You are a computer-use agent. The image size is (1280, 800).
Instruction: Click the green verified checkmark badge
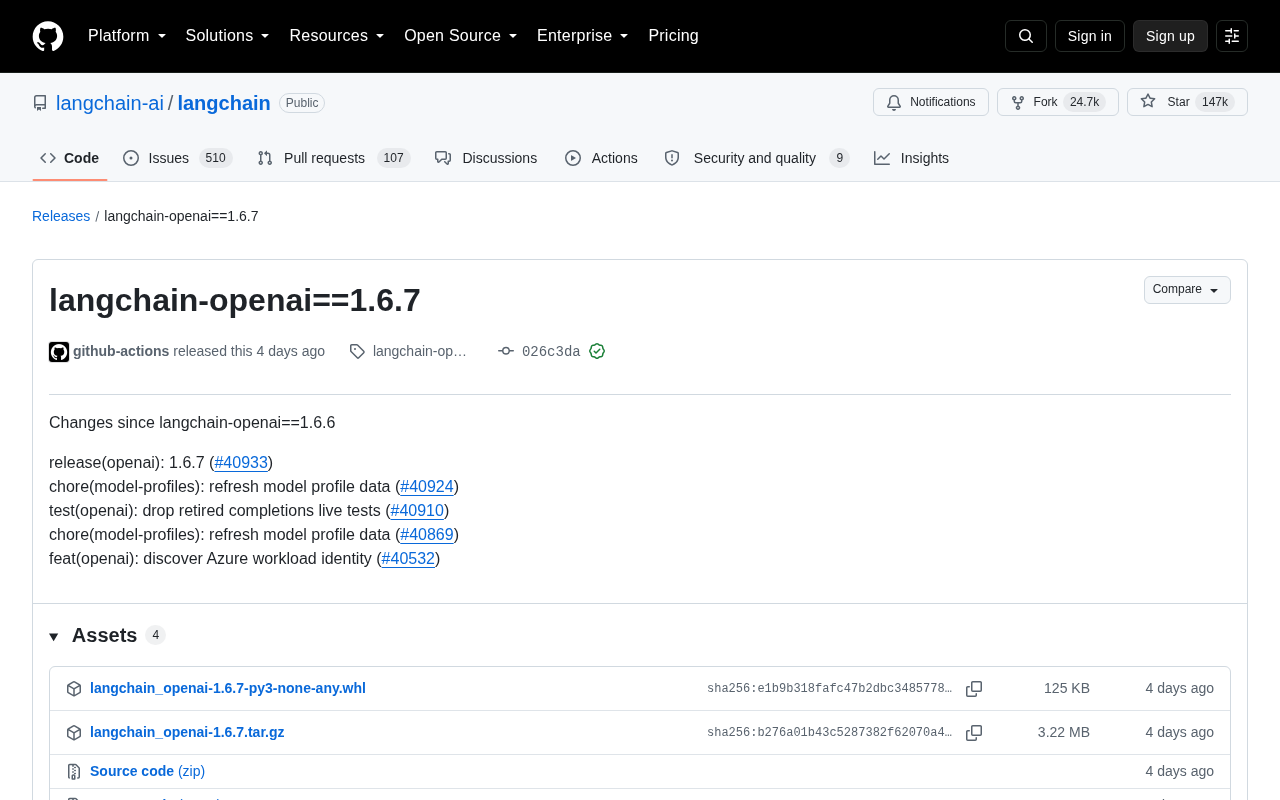click(597, 351)
